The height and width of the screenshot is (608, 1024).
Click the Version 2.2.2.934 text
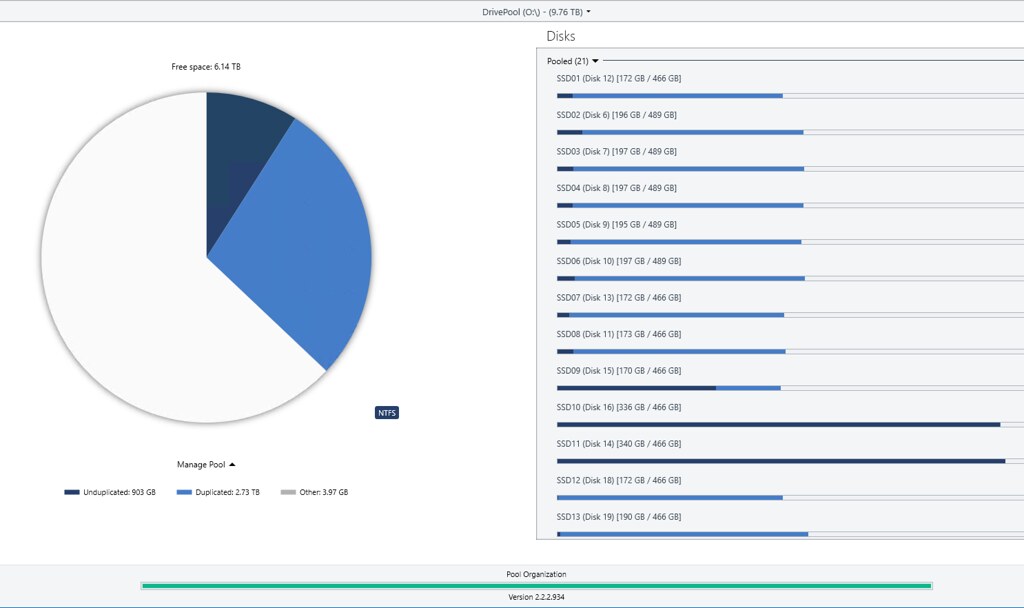point(536,597)
